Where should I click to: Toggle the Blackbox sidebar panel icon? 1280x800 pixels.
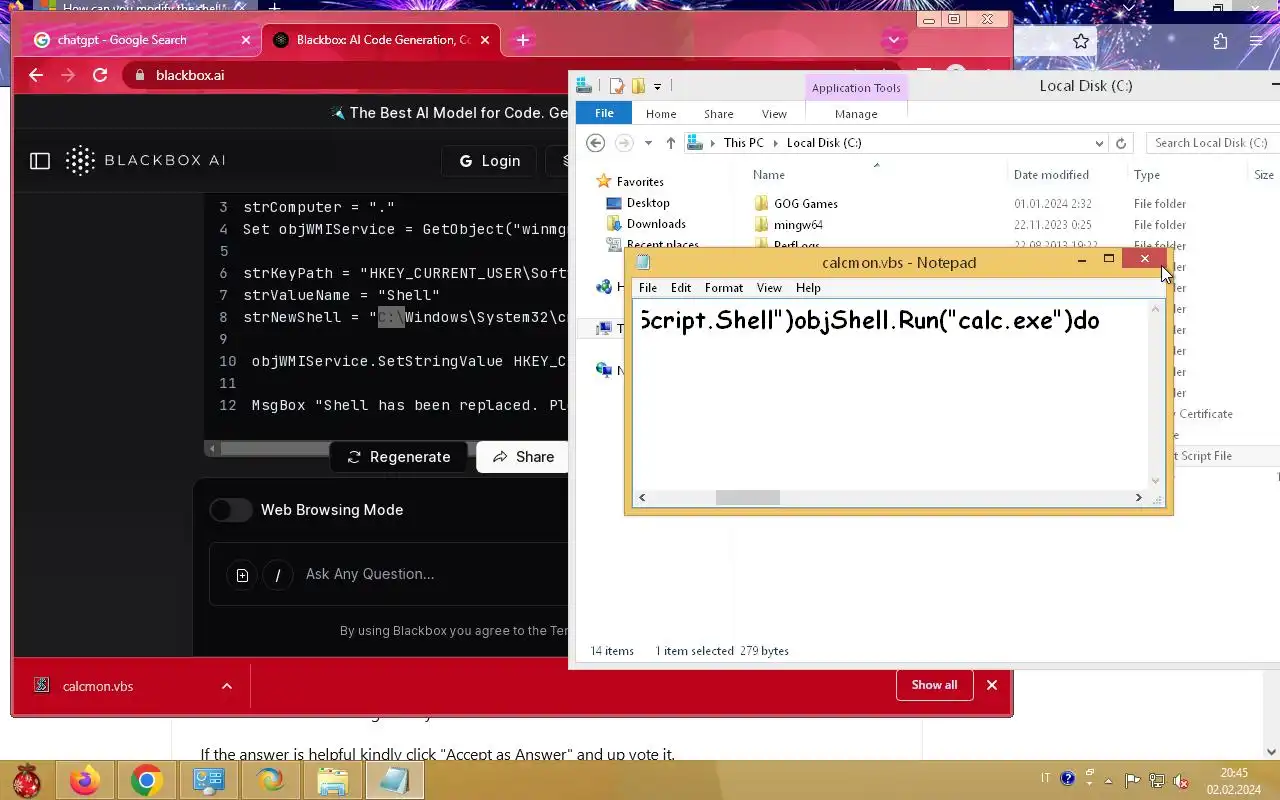click(x=40, y=160)
